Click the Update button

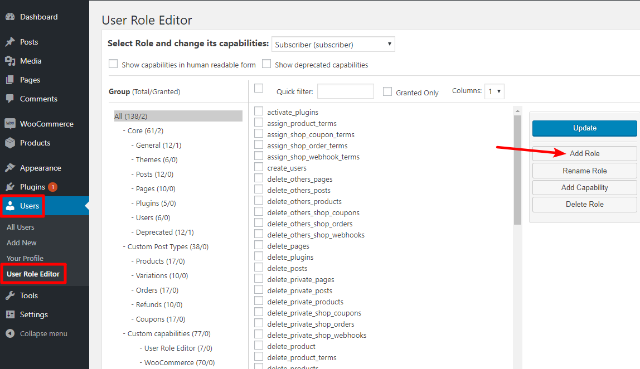click(584, 128)
